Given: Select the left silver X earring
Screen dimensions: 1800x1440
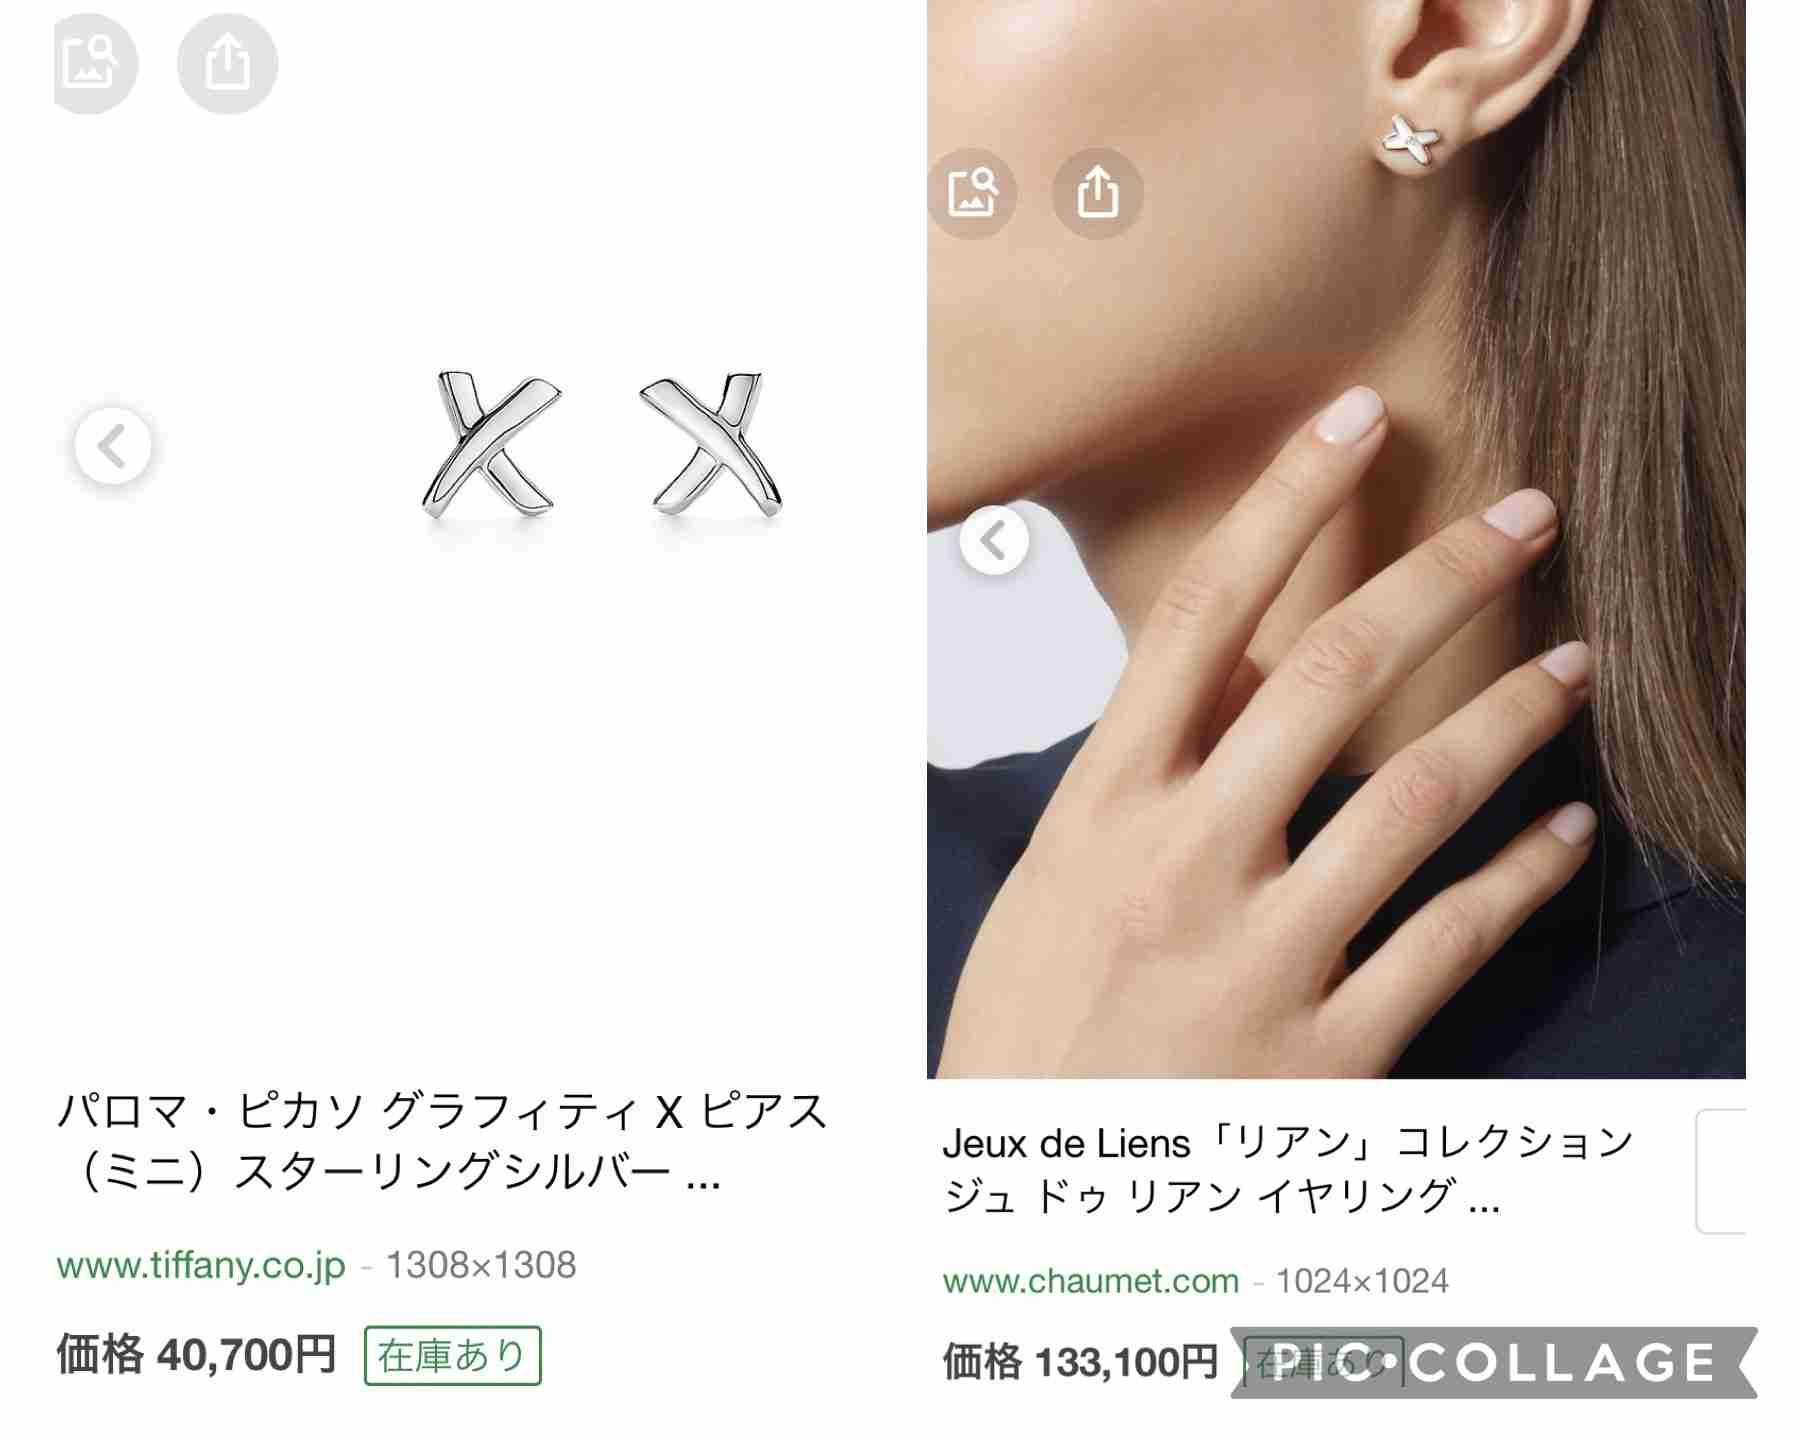Looking at the screenshot, I should coord(490,444).
